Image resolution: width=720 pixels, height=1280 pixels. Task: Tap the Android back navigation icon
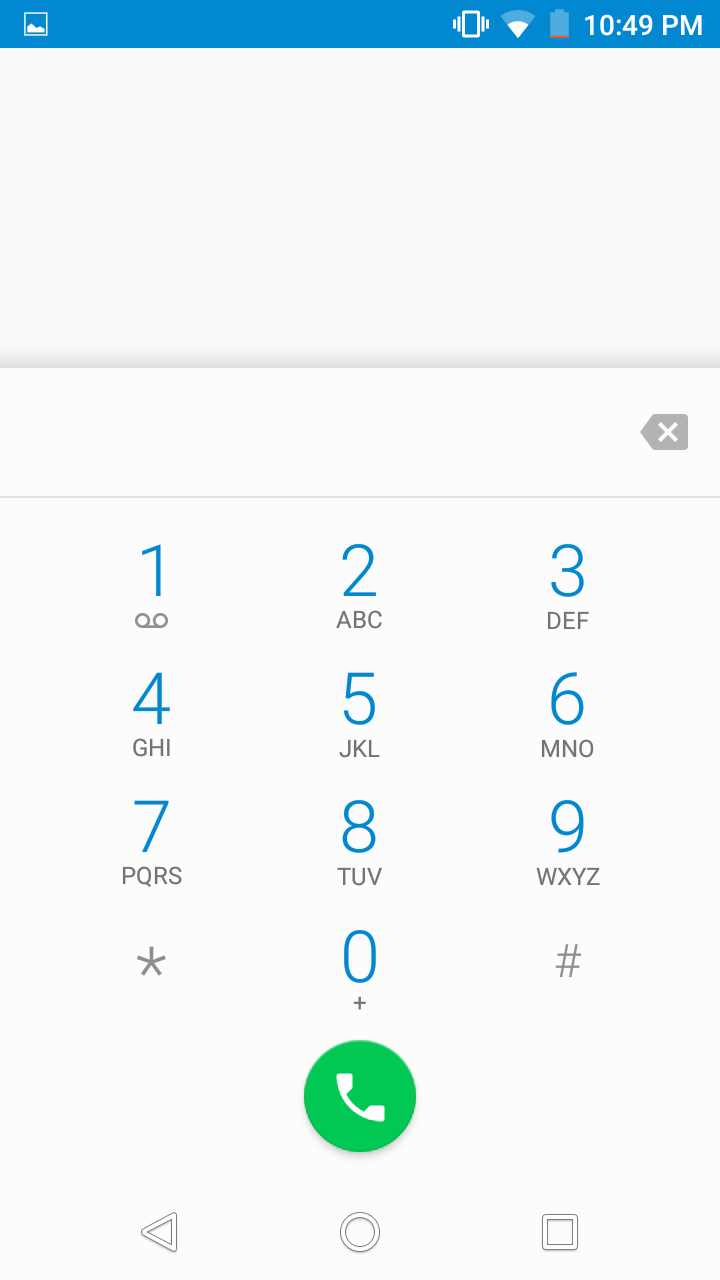[160, 1232]
